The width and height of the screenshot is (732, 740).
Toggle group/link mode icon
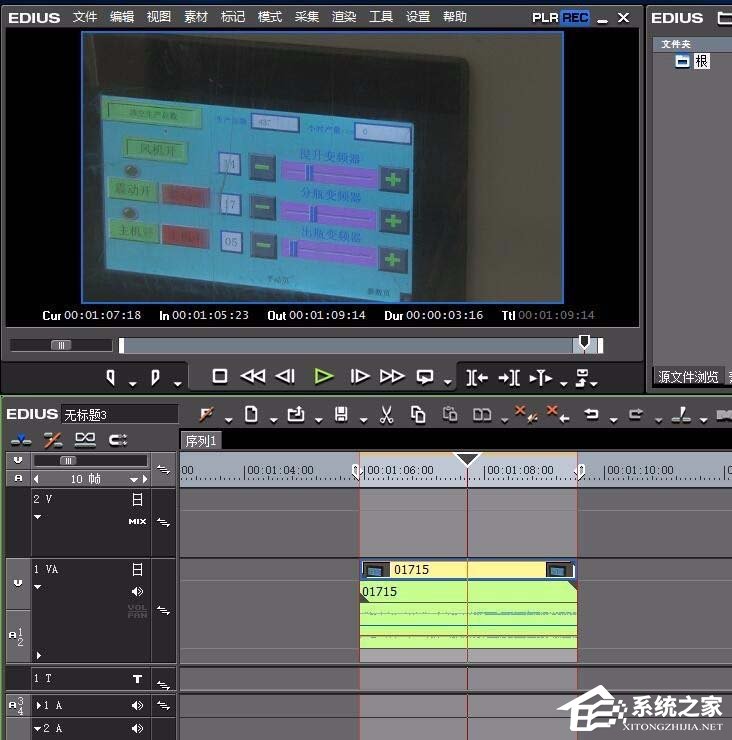pos(85,440)
